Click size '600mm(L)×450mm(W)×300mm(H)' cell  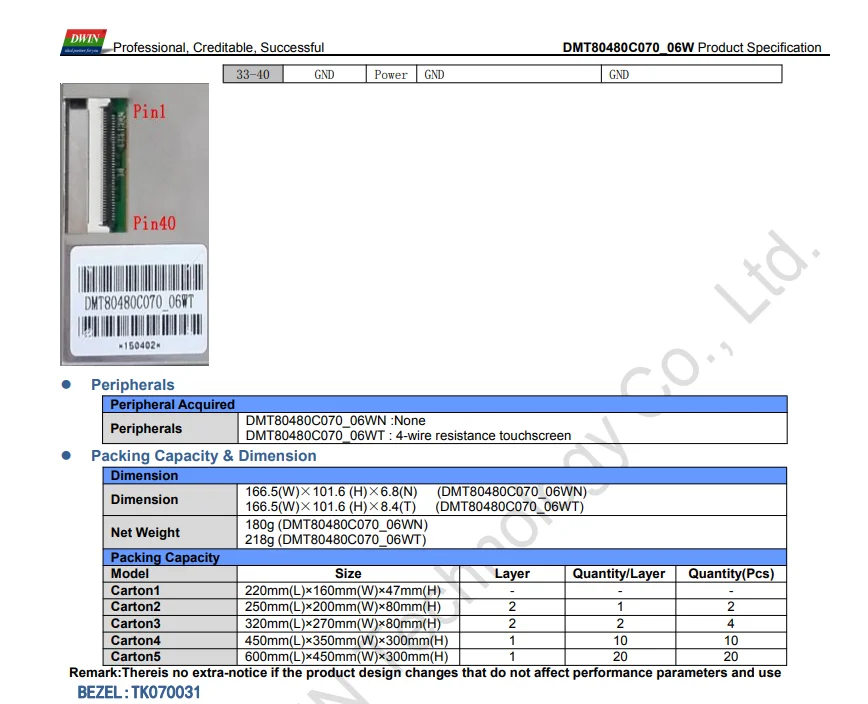347,656
